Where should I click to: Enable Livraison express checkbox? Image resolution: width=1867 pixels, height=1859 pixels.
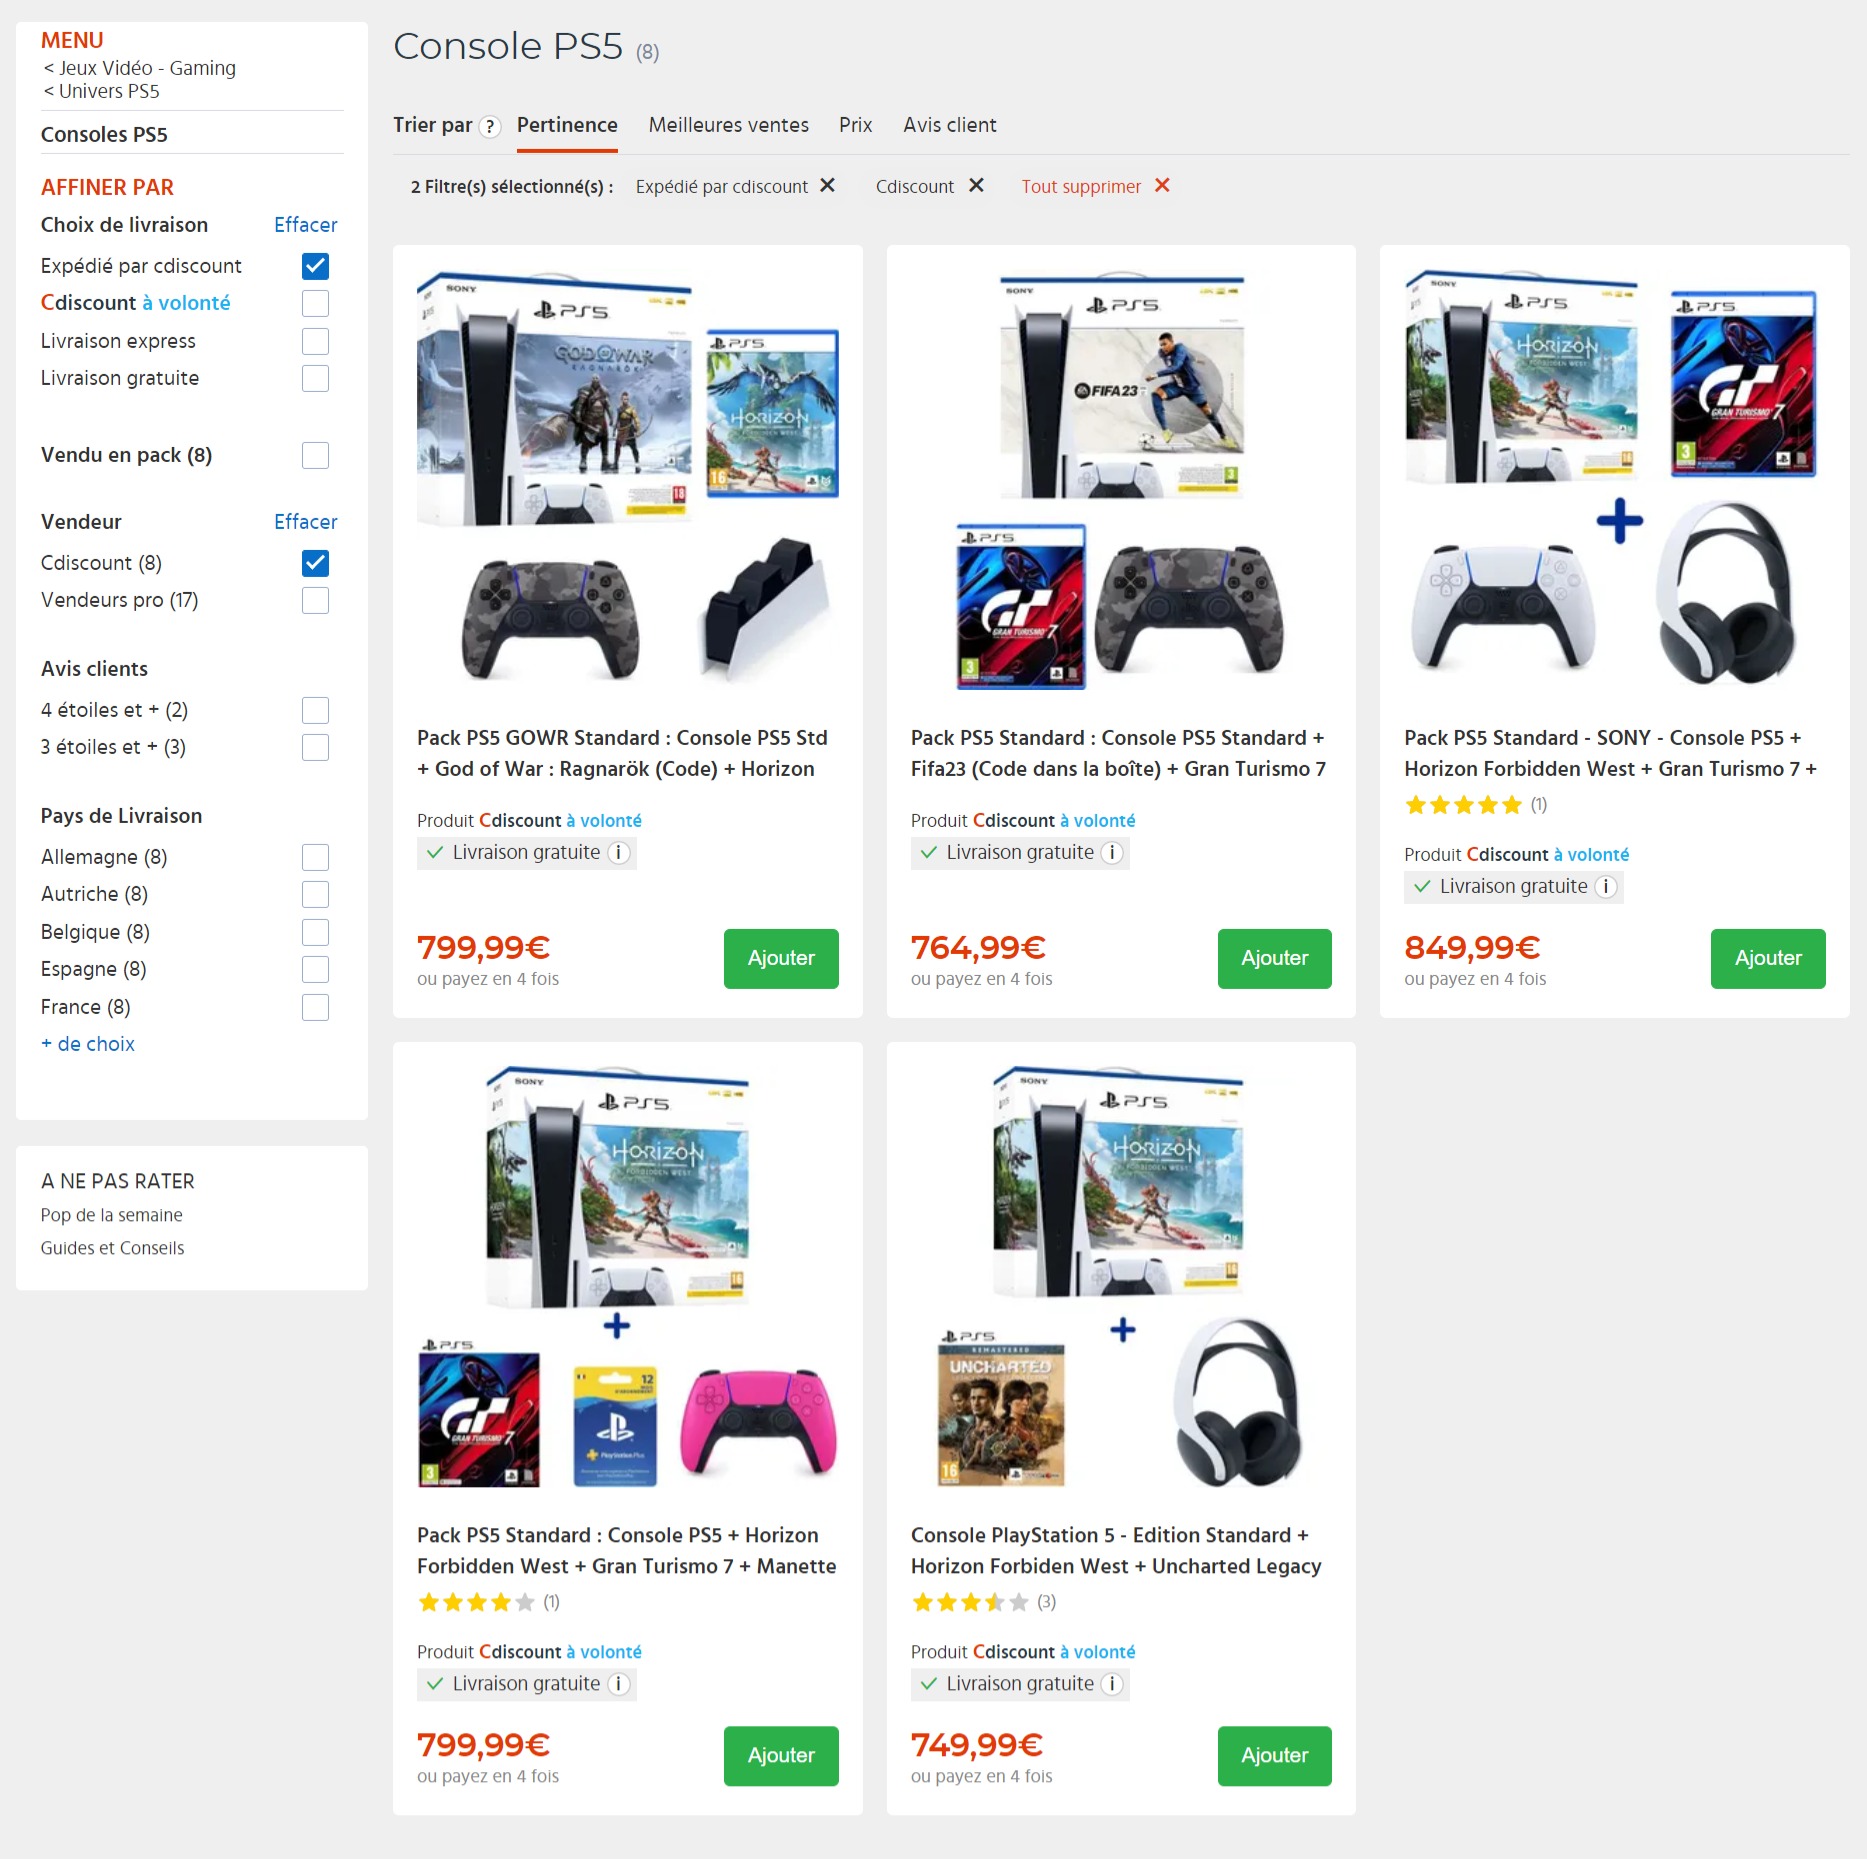pyautogui.click(x=315, y=341)
